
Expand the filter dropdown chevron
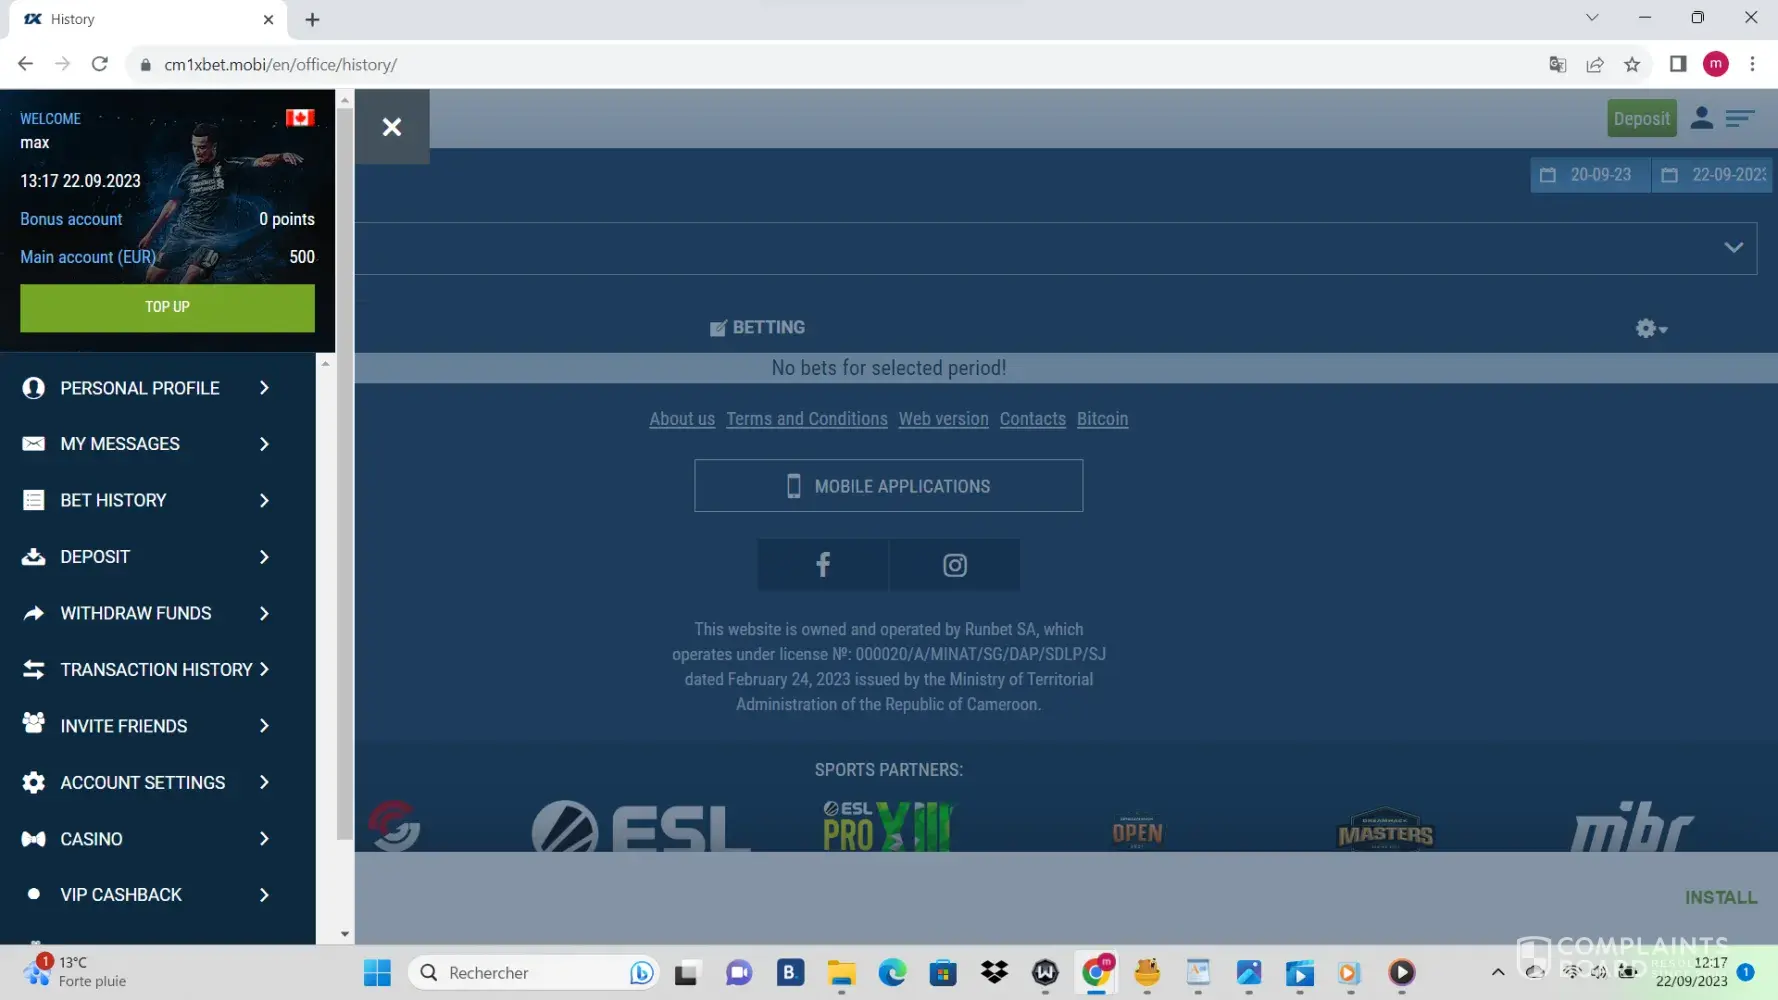[x=1733, y=247]
